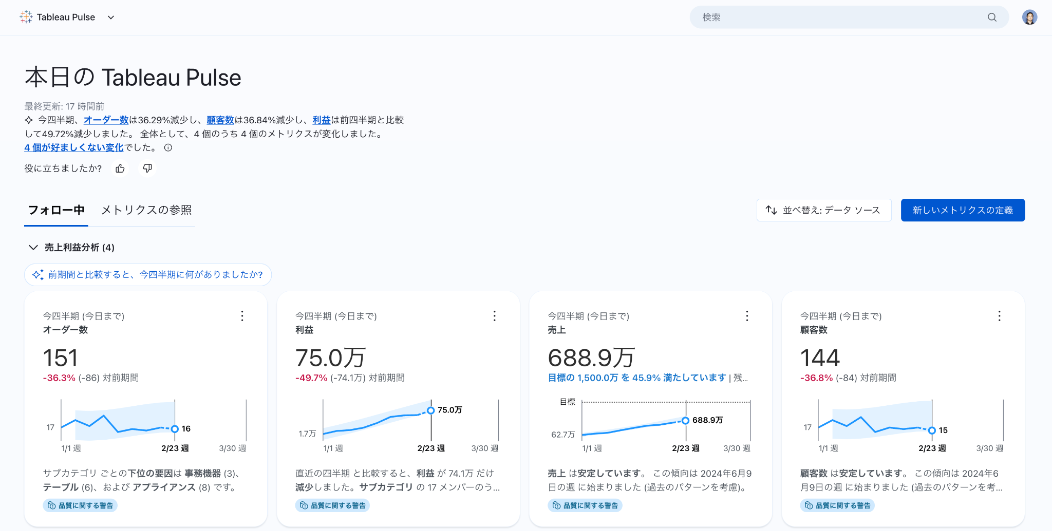
Task: Click the 688.9万 large value on 売上 card
Action: click(591, 357)
